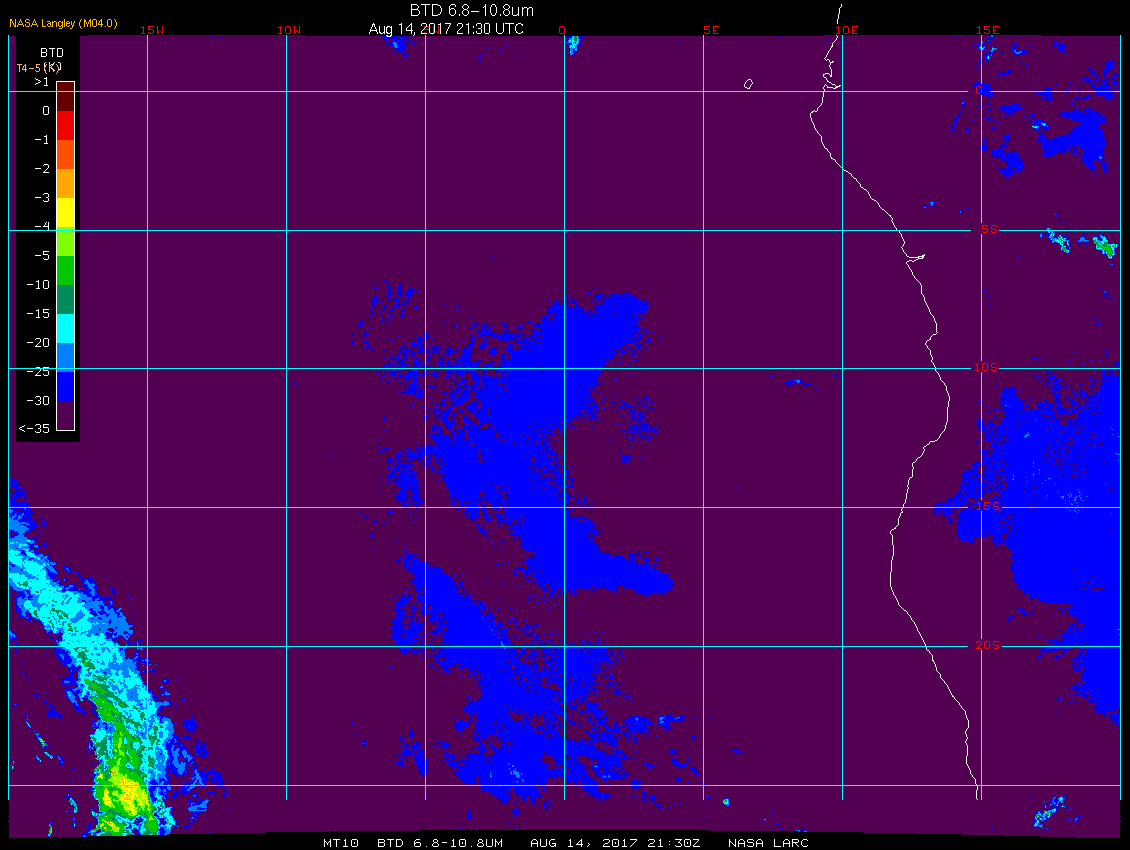Pick the yellow segment of the color bar
Viewport: 1130px width, 850px height.
(66, 213)
